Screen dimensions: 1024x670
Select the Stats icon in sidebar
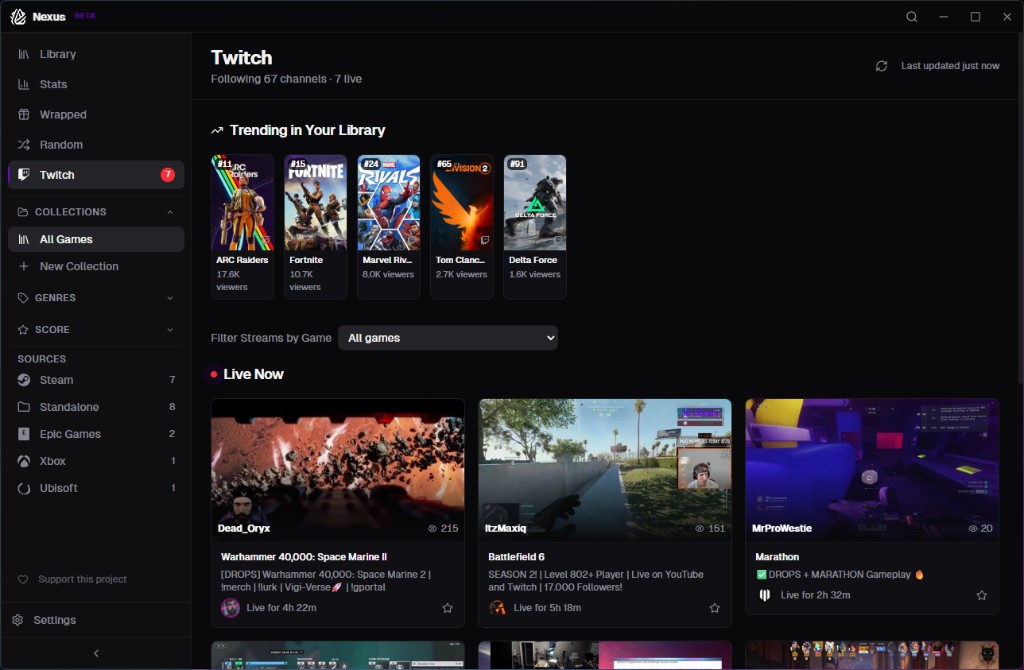tap(22, 84)
